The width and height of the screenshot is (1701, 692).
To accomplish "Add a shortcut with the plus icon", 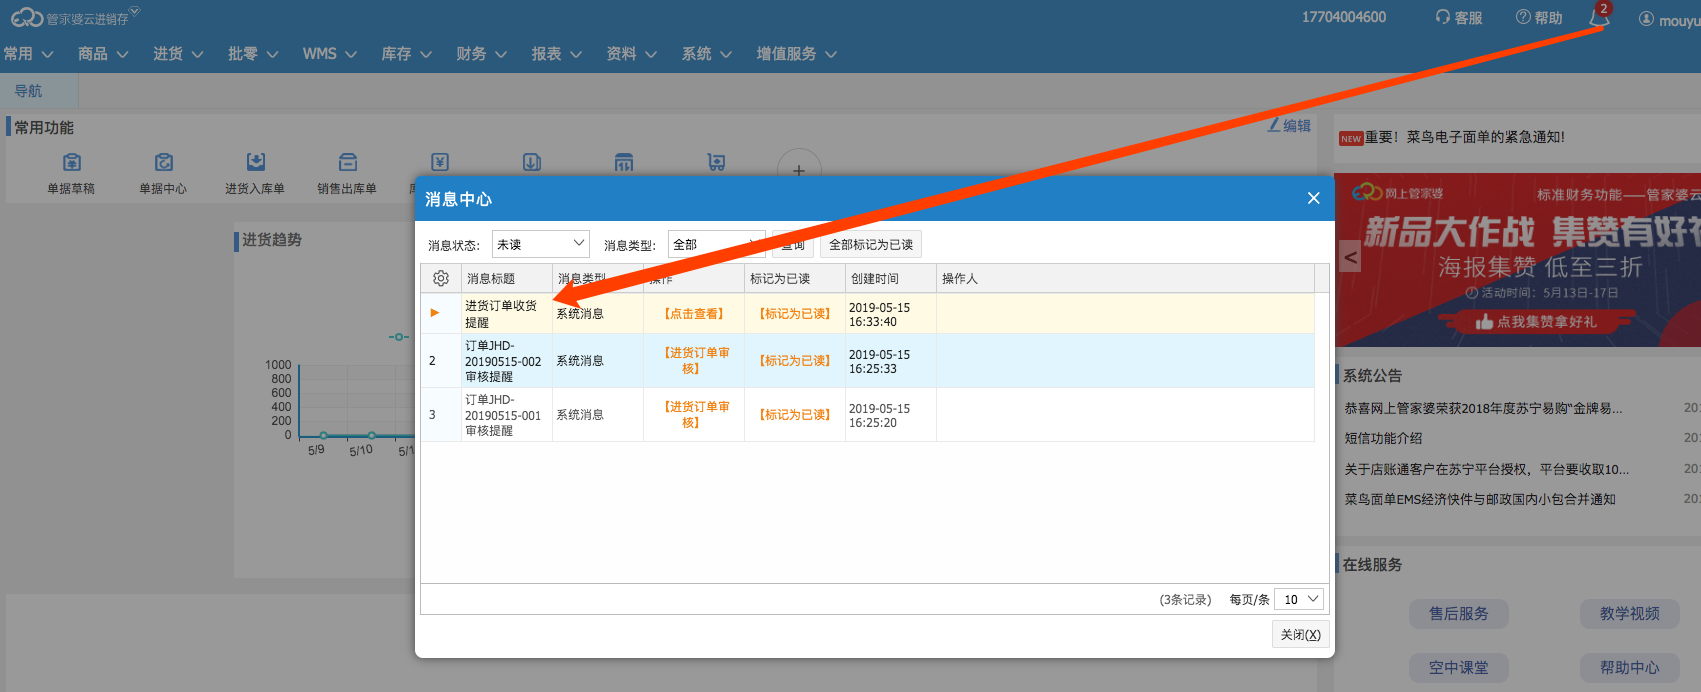I will click(798, 171).
